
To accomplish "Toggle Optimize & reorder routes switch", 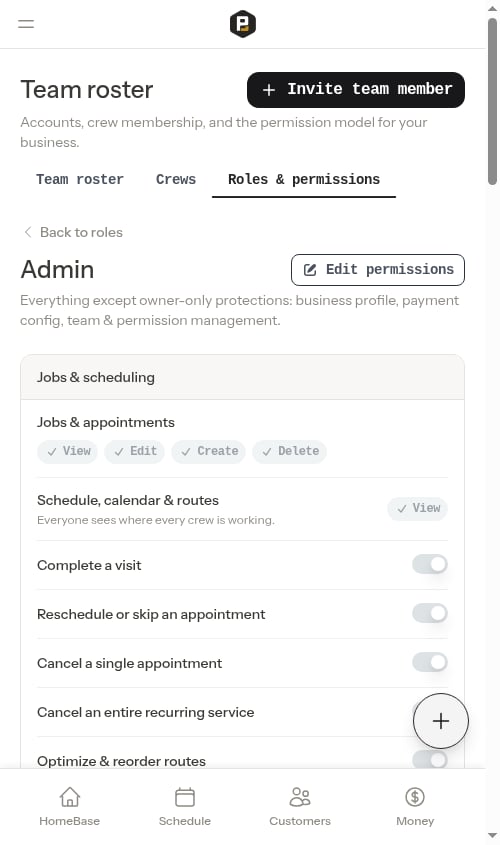I will pyautogui.click(x=429, y=760).
